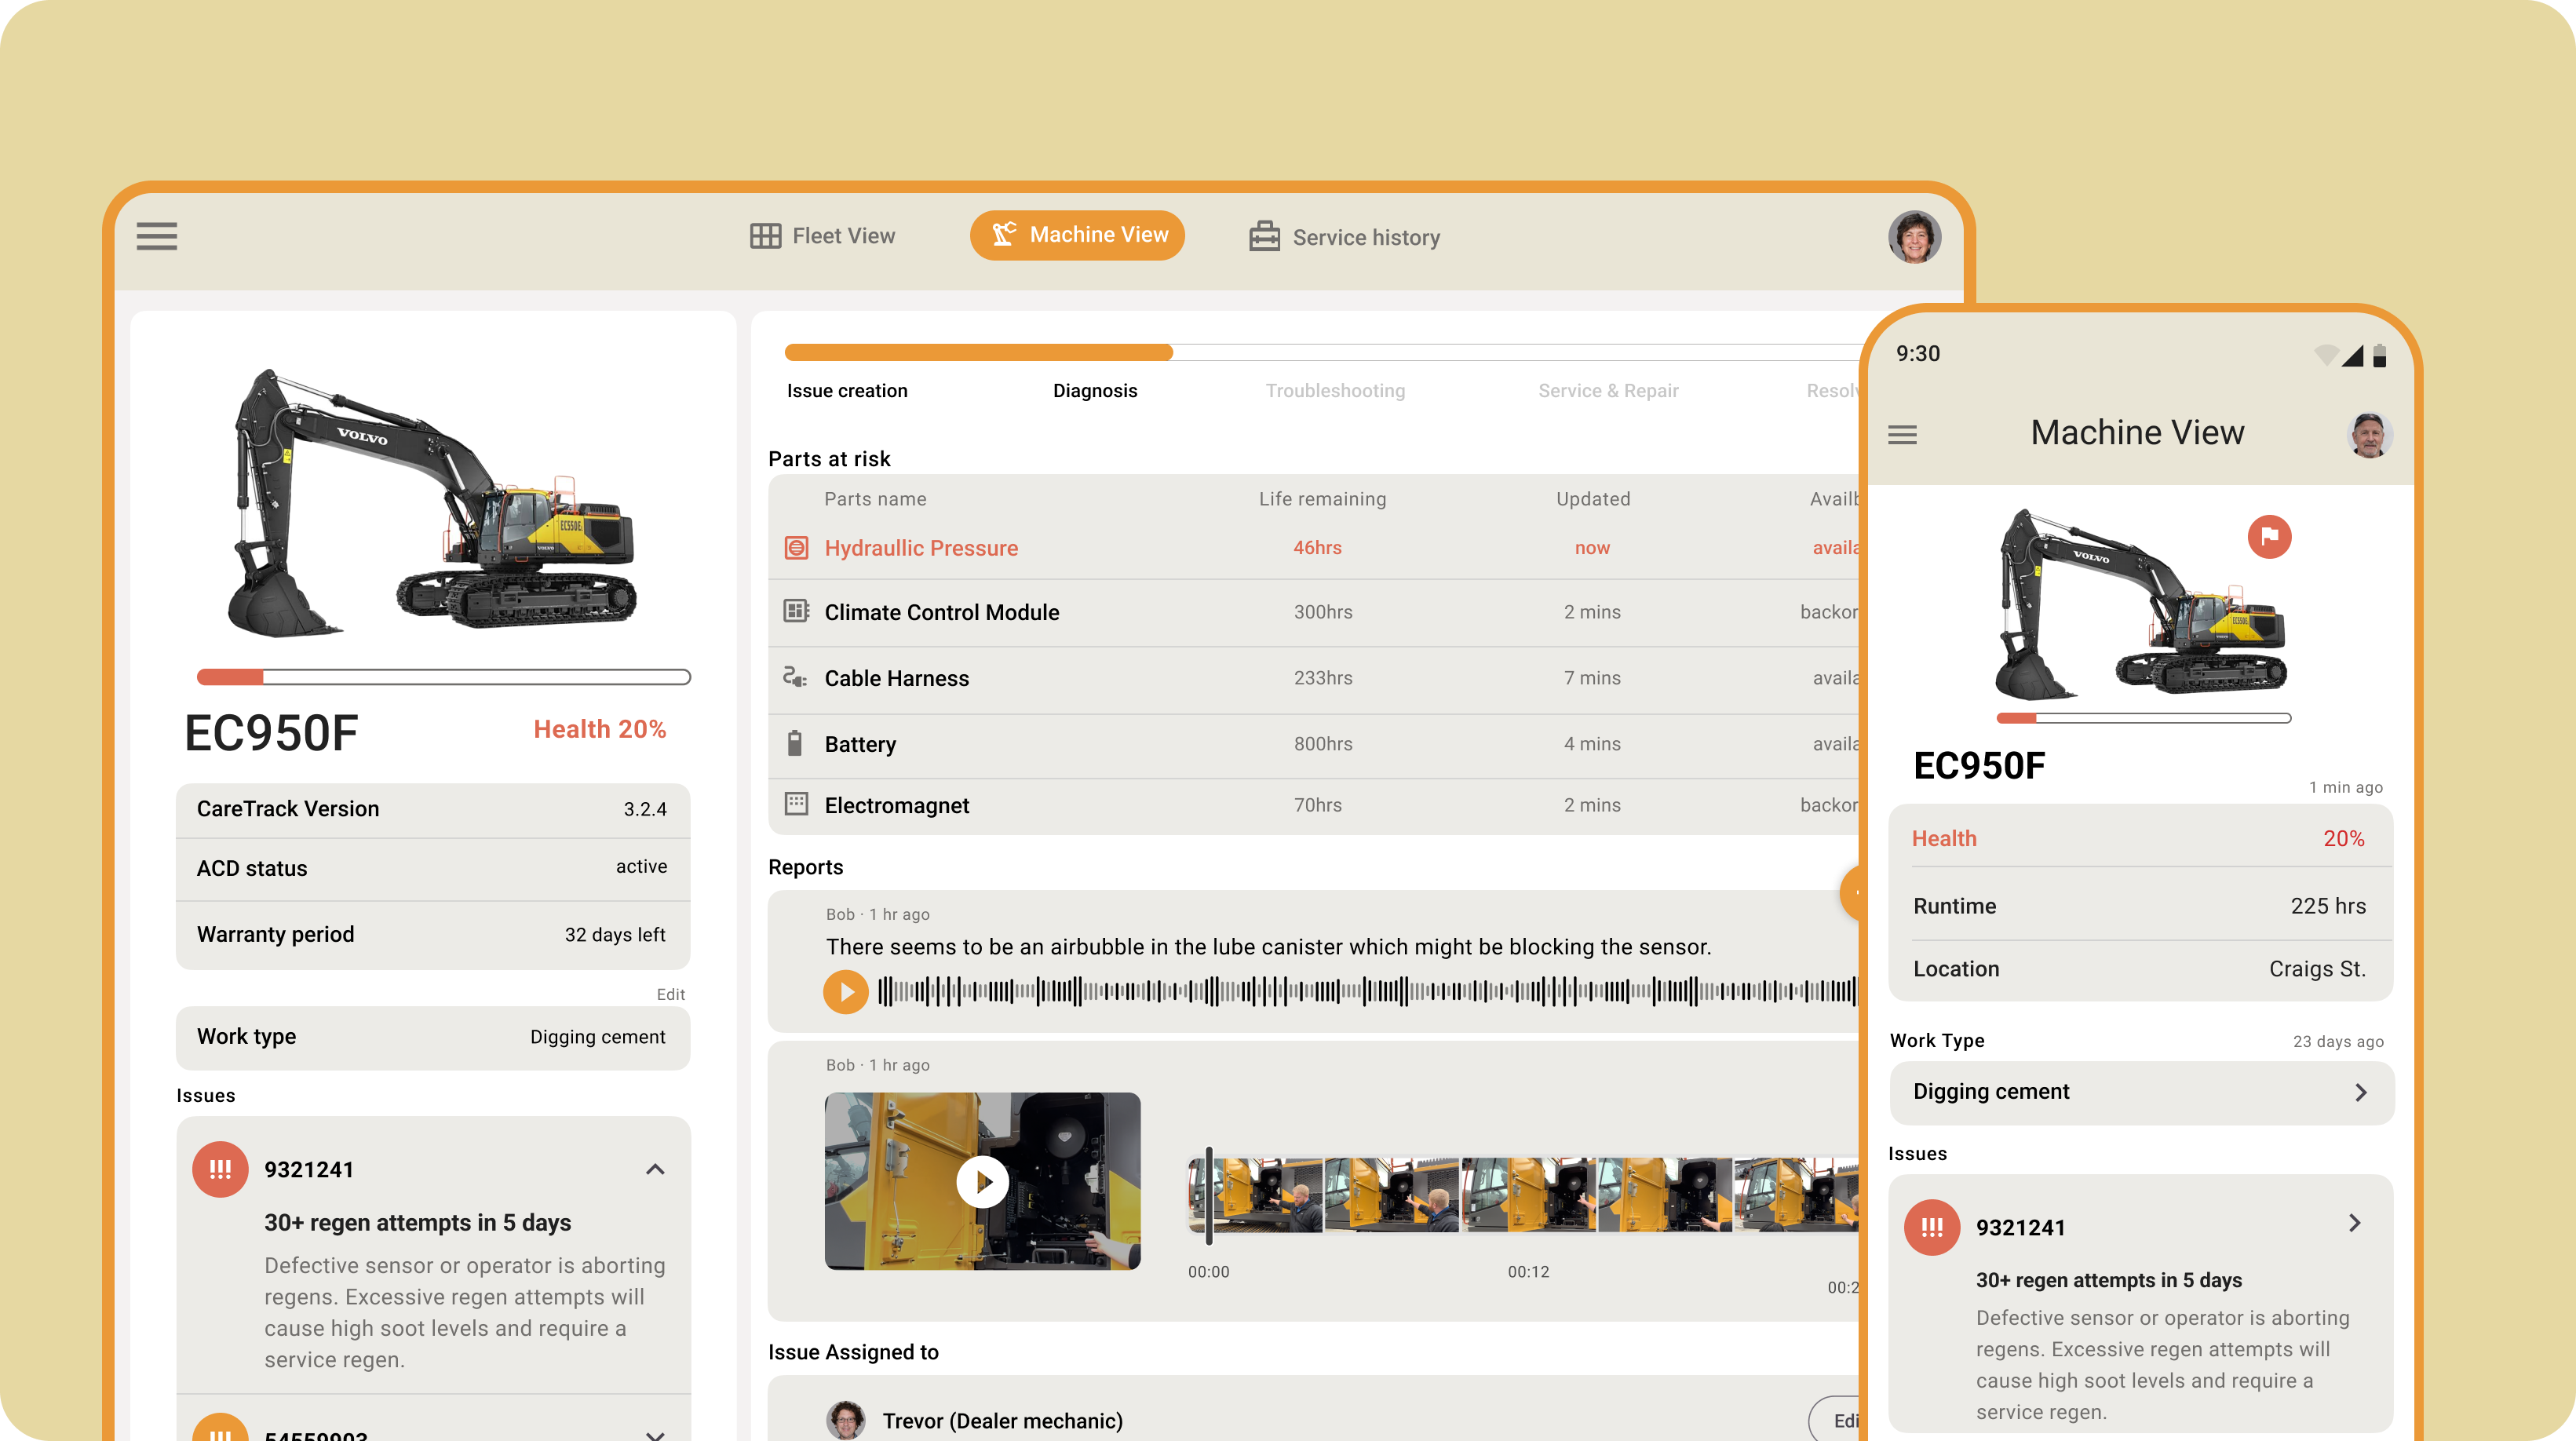Click the Battery part icon
This screenshot has height=1441, width=2576.
pos(795,743)
